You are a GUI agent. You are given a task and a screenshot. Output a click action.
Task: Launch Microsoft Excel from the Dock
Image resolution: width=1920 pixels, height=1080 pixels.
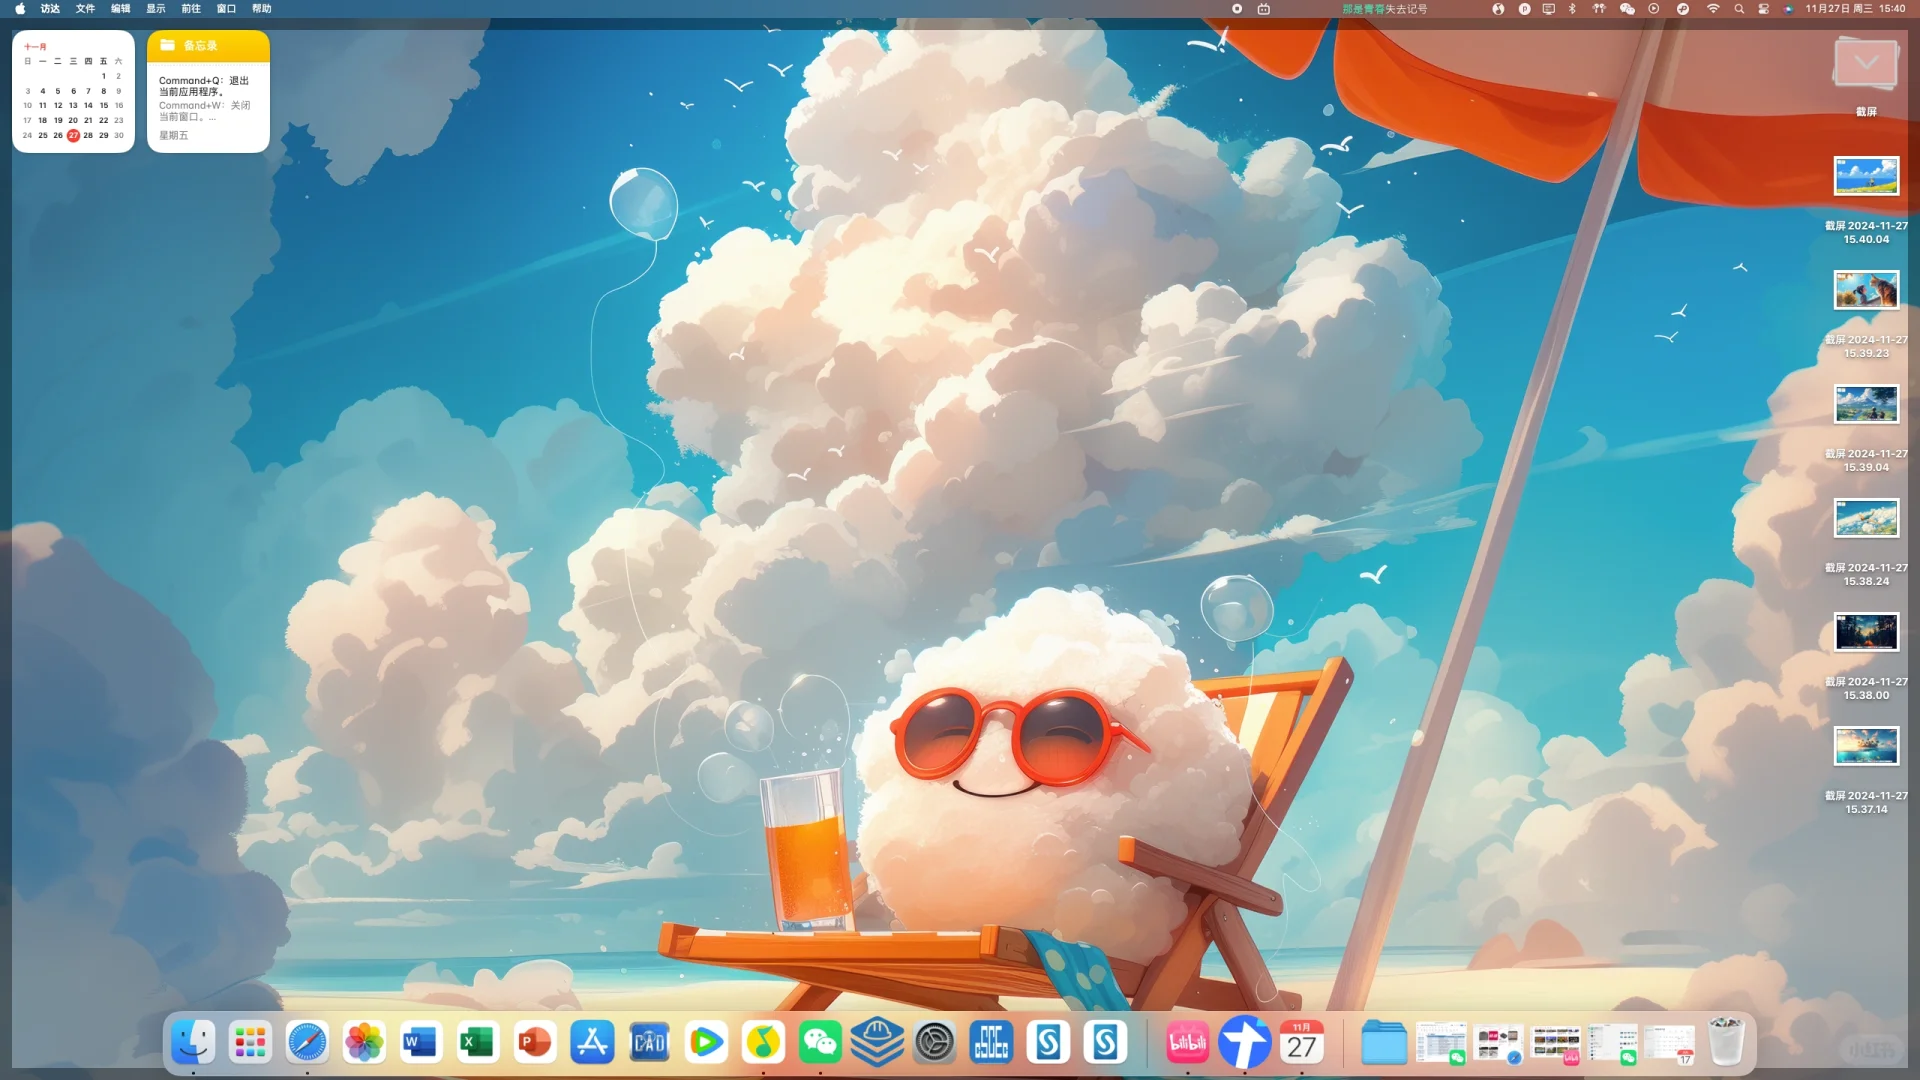478,1043
